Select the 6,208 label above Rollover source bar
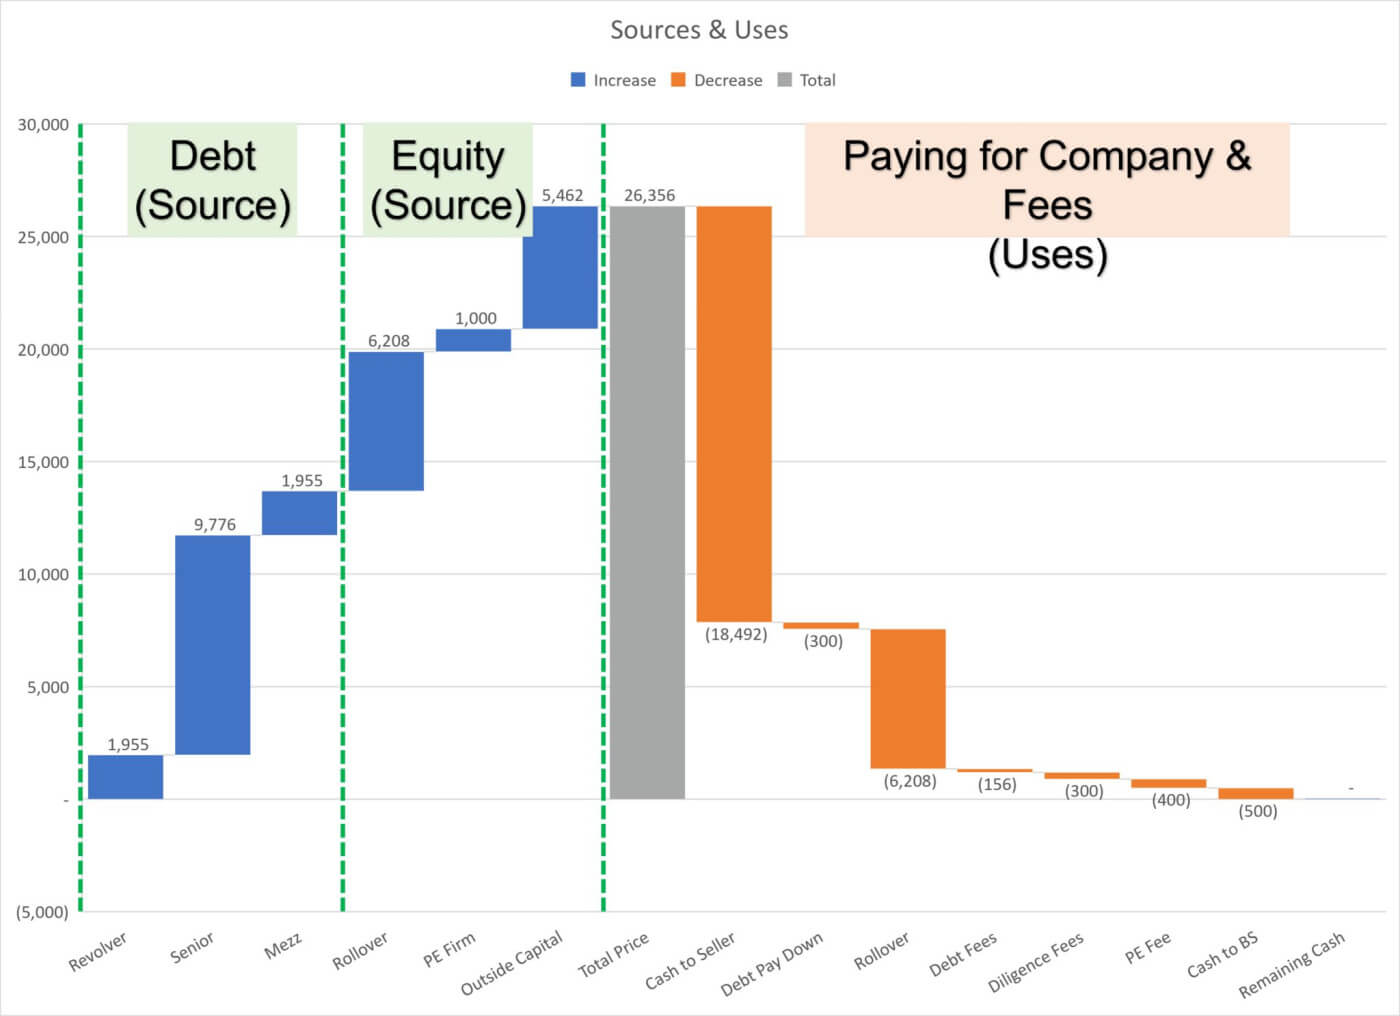Viewport: 1400px width, 1016px height. tap(389, 341)
